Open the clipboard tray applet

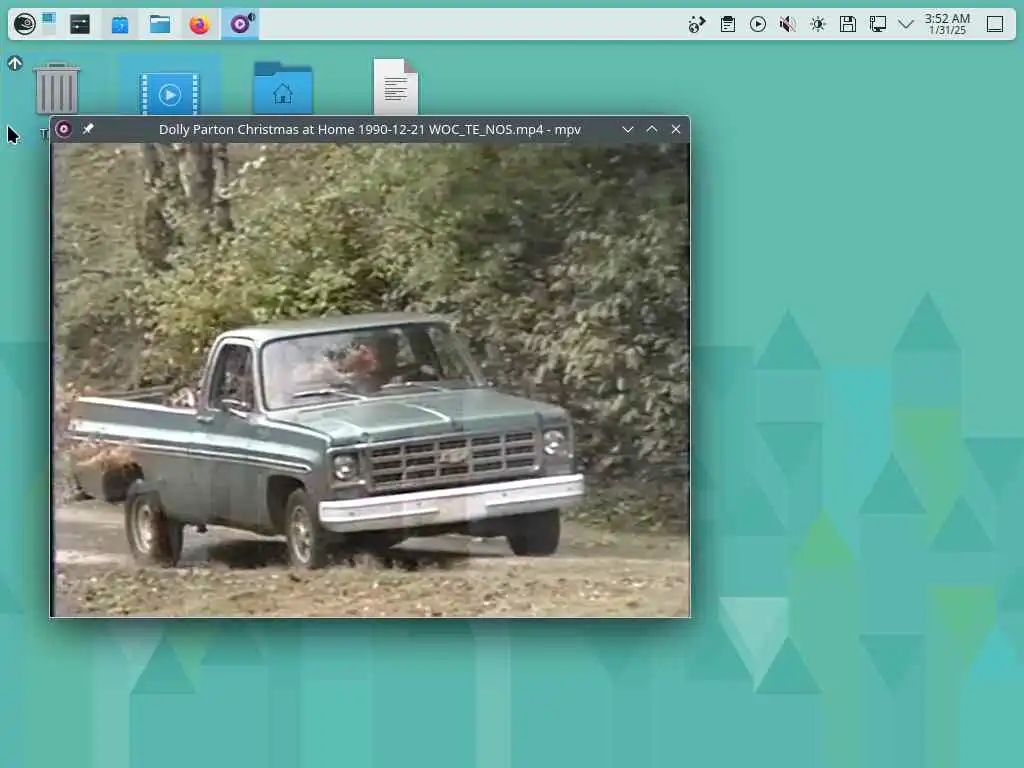tap(728, 25)
